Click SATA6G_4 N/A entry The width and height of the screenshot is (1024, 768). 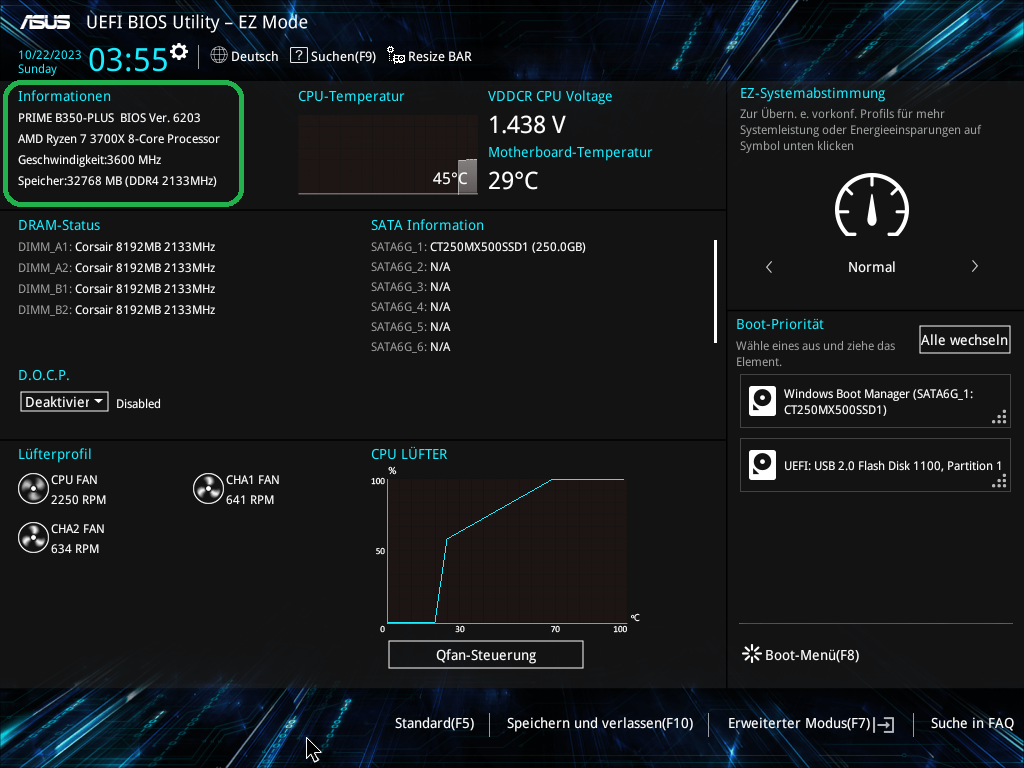click(411, 306)
